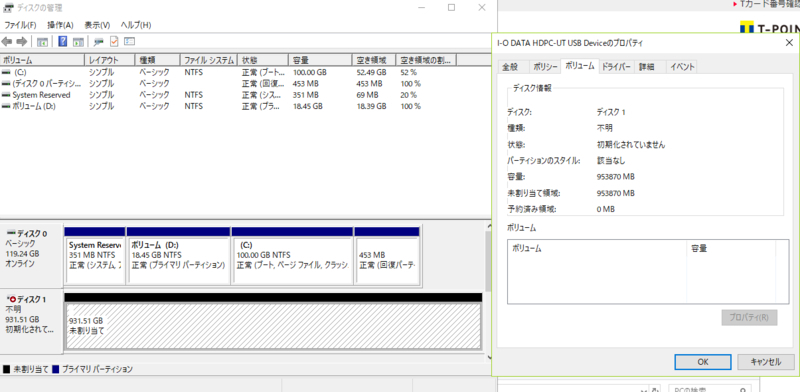Toggle the action pane show/hide icon
The height and width of the screenshot is (392, 800).
tap(78, 41)
